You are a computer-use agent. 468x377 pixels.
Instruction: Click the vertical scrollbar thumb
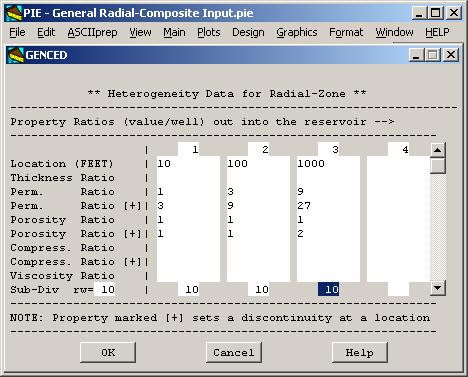pos(438,166)
